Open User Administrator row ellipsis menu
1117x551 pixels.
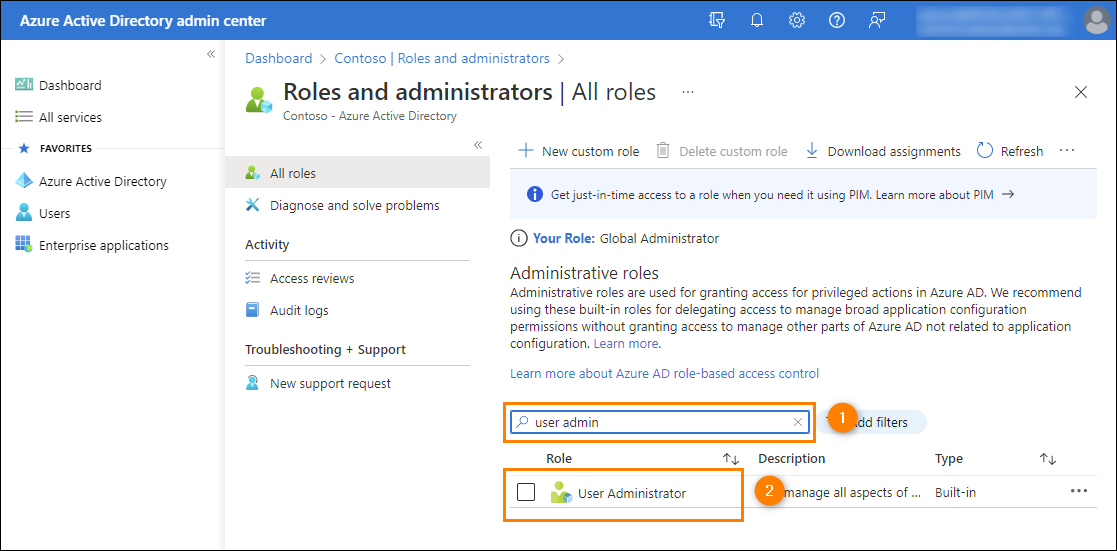click(1079, 491)
